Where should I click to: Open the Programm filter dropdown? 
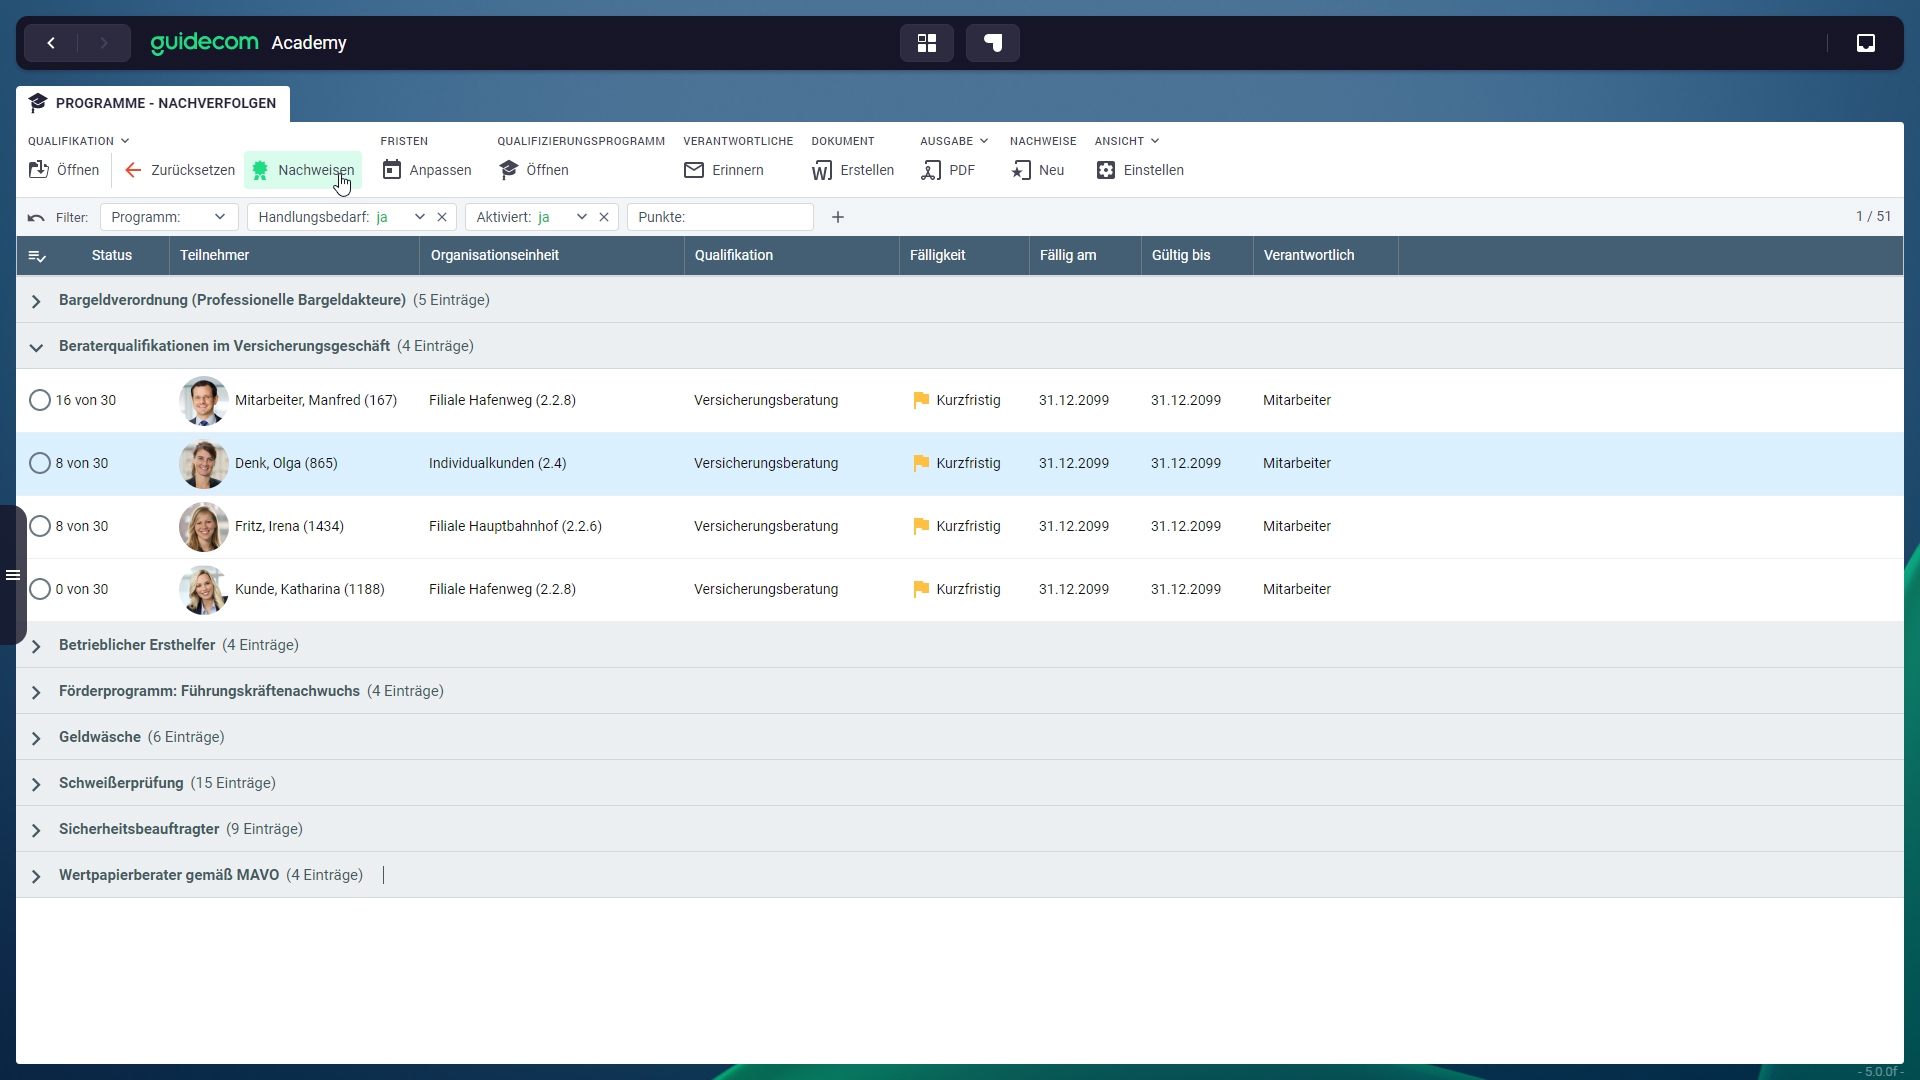pyautogui.click(x=168, y=217)
